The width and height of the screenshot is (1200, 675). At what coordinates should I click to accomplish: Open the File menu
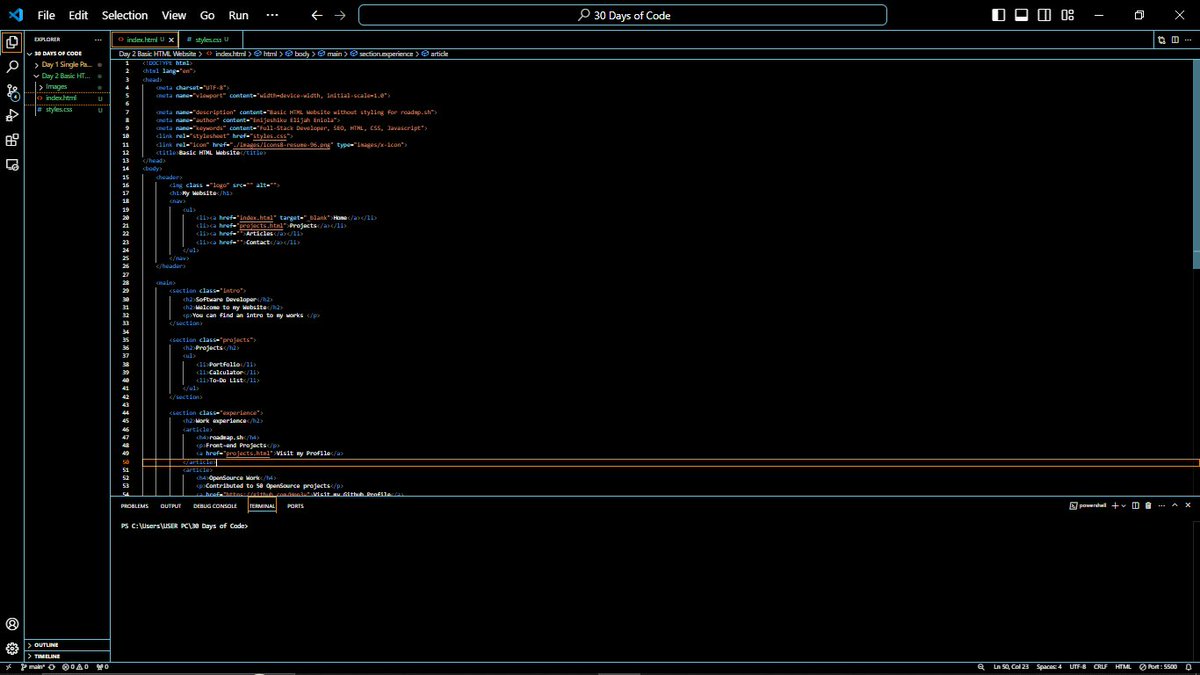point(46,15)
